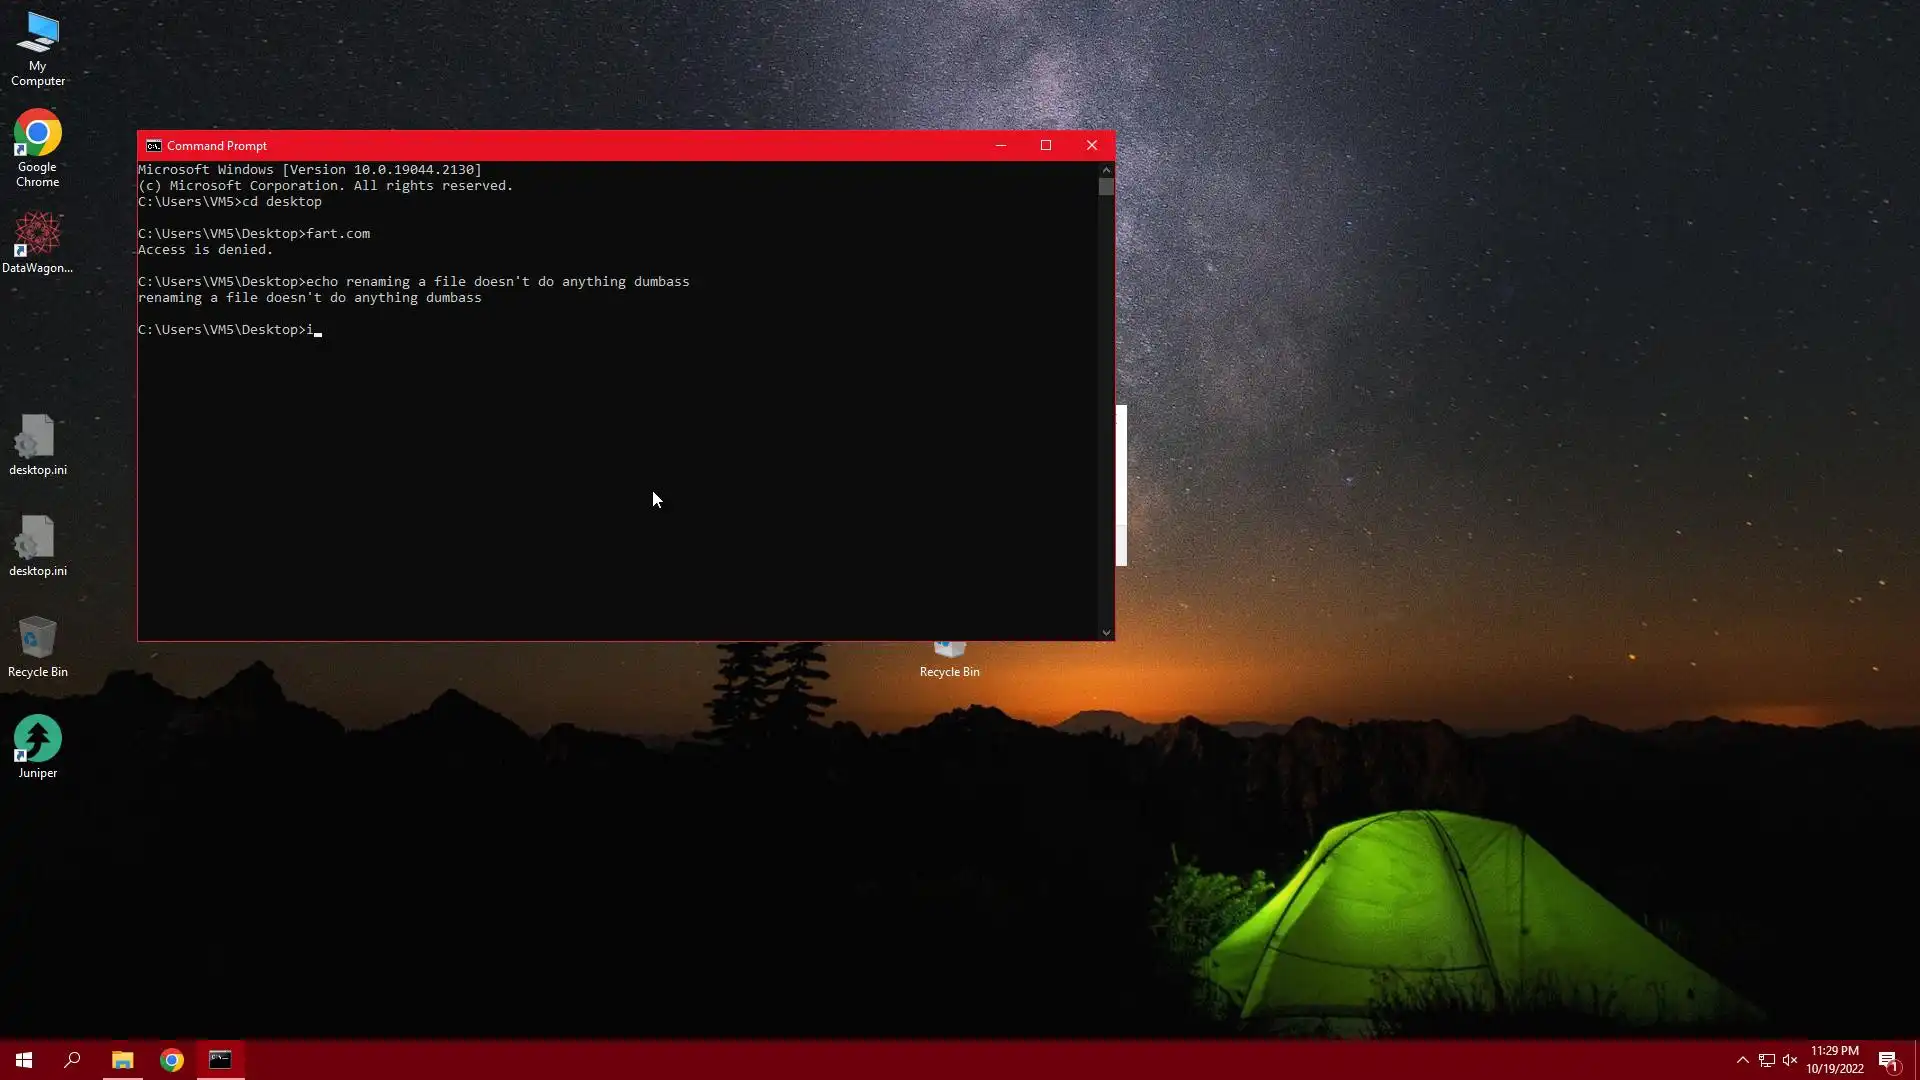
Task: Open taskbar search magnifier
Action: pos(72,1060)
